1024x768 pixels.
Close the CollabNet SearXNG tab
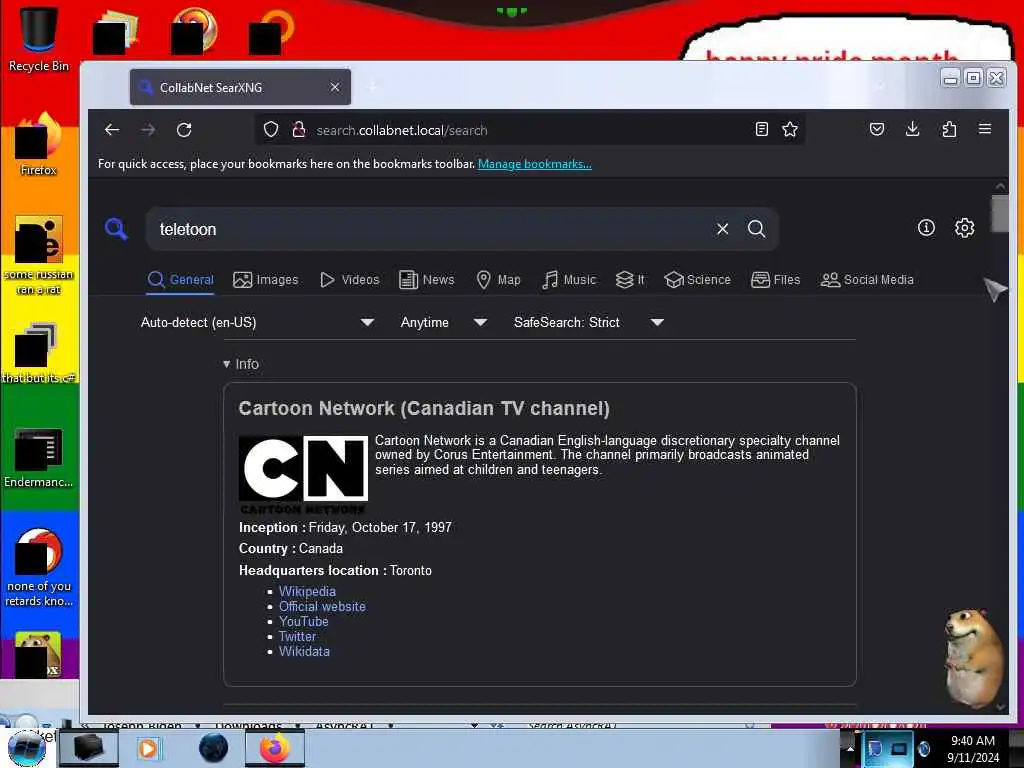click(x=334, y=87)
